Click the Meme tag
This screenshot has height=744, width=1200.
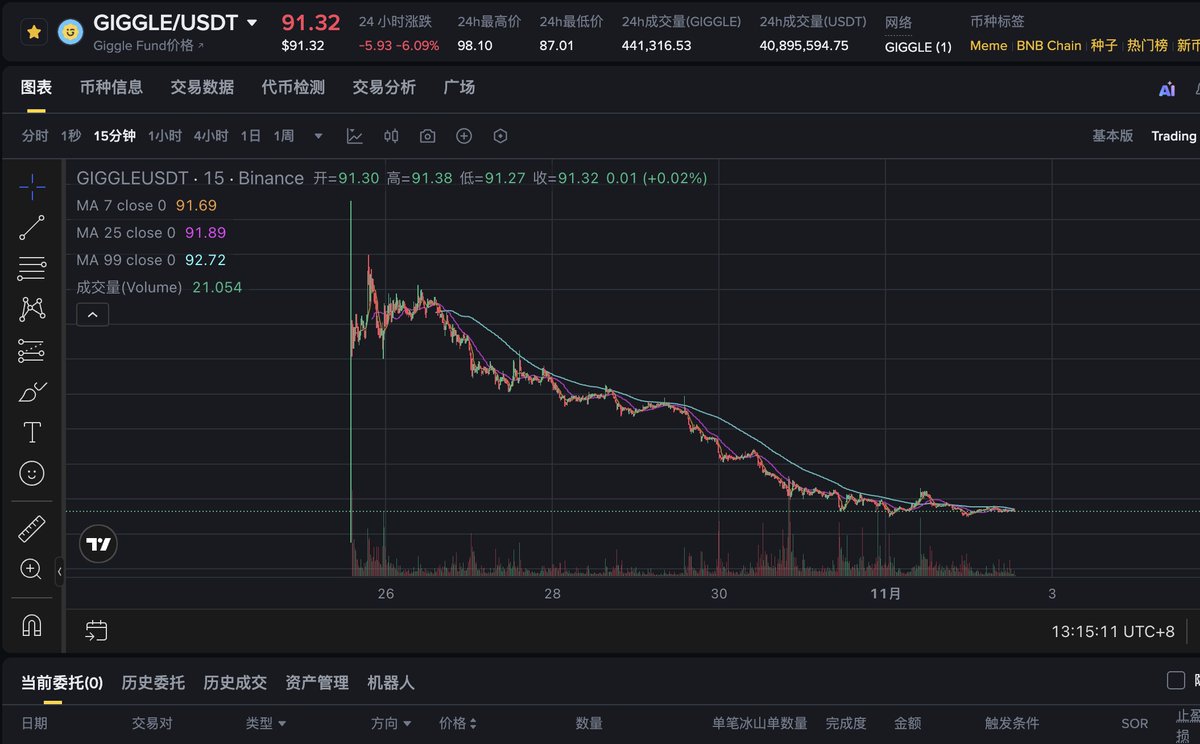989,46
